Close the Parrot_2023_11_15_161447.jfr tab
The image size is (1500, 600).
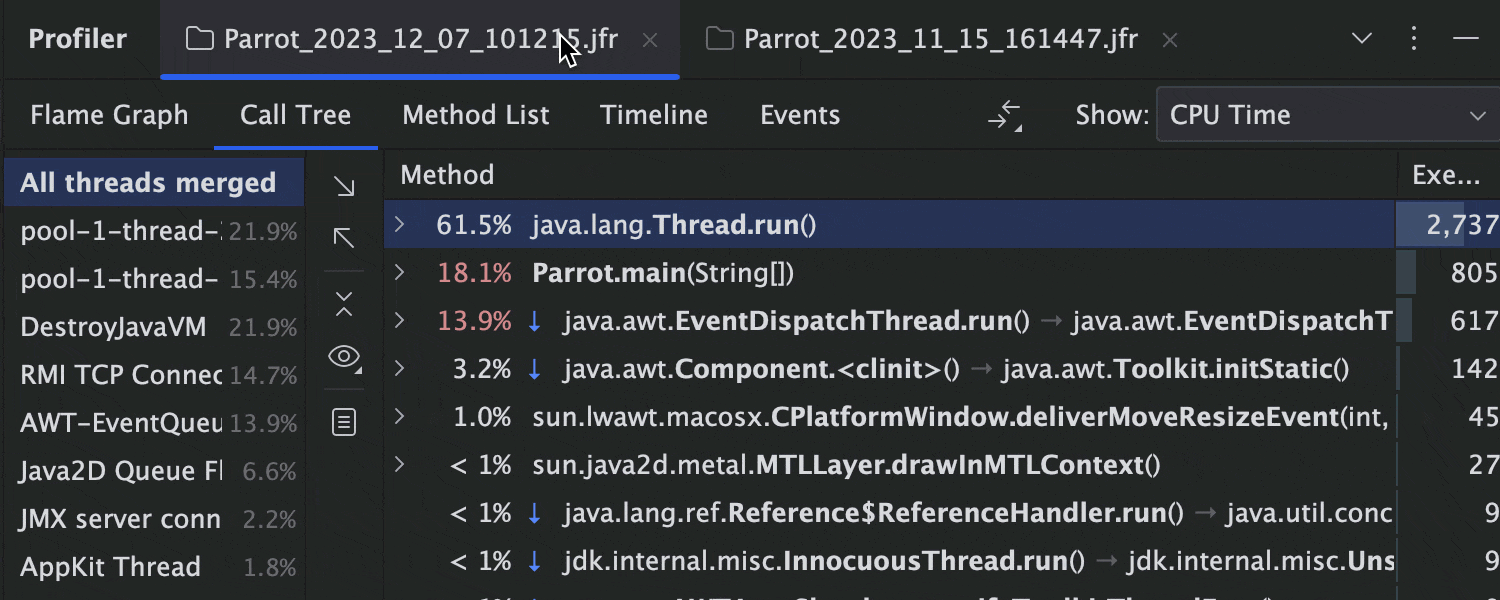click(1170, 40)
